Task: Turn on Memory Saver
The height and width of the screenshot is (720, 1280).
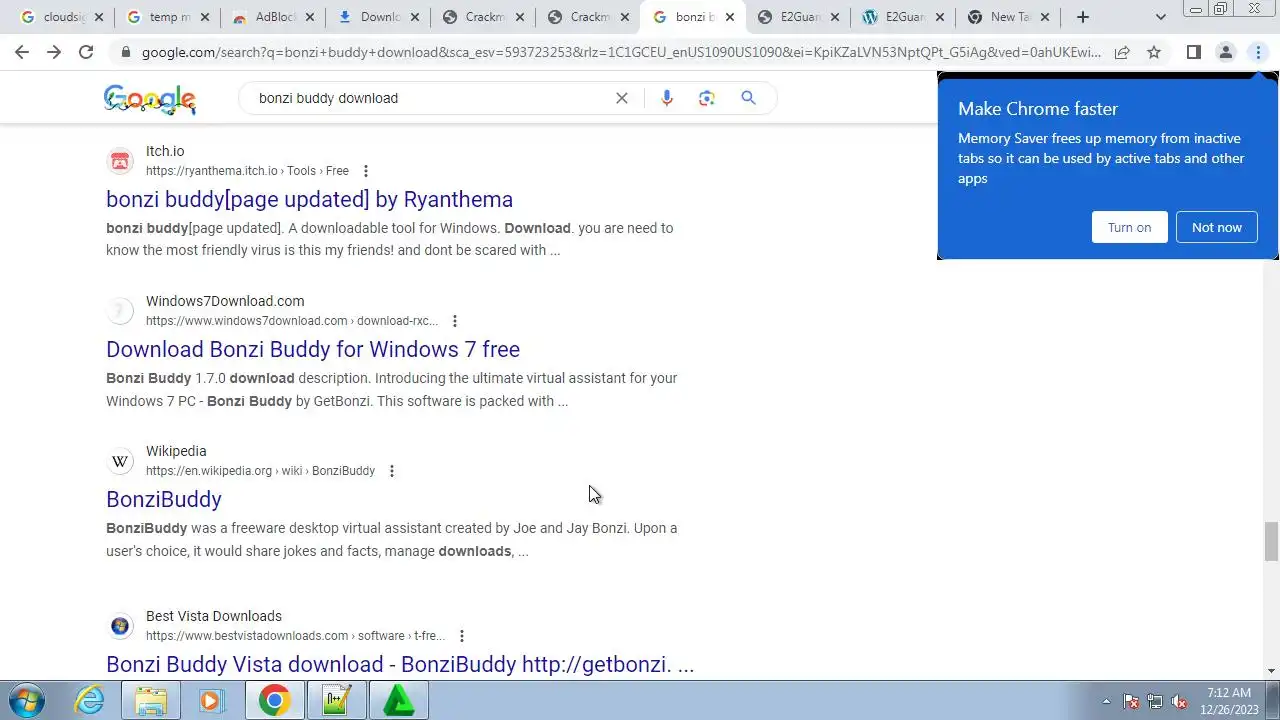Action: click(1129, 227)
